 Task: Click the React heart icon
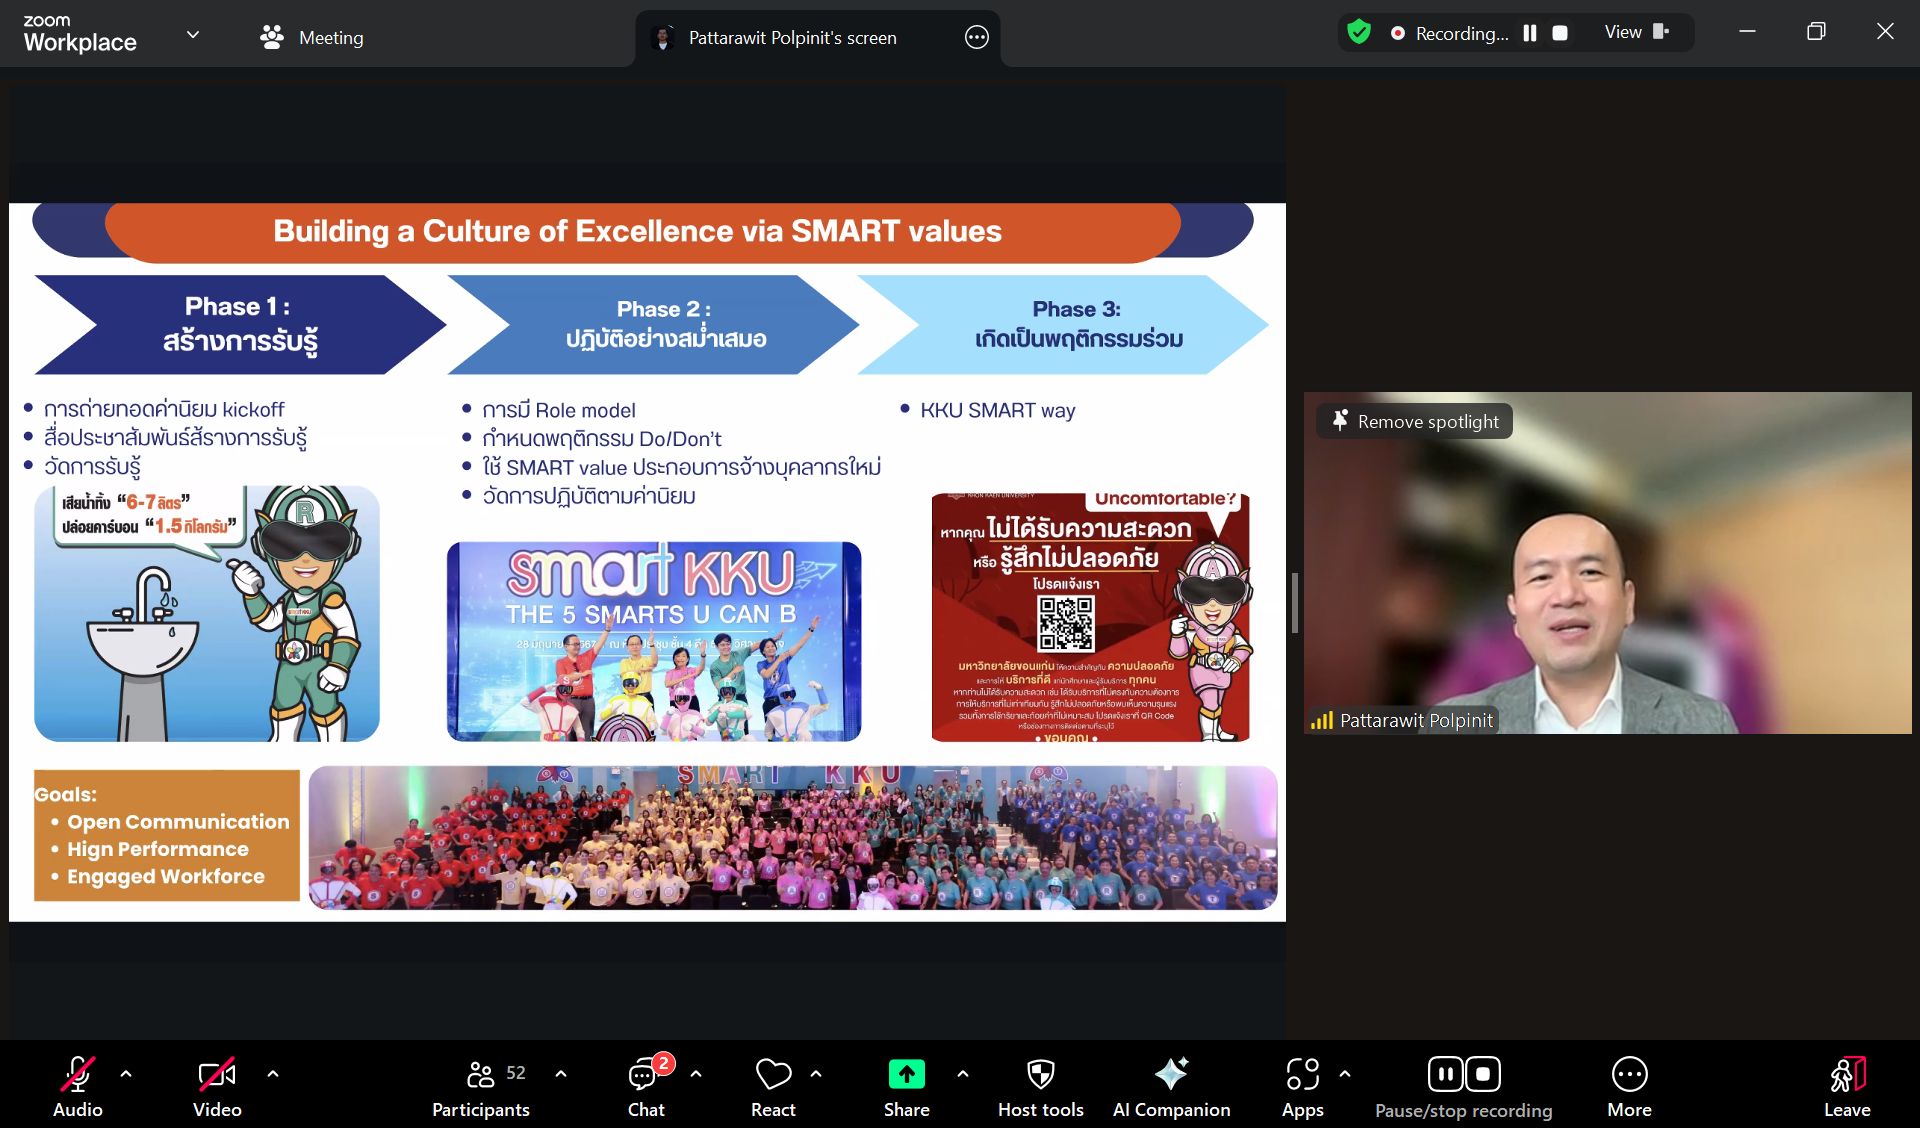point(773,1075)
